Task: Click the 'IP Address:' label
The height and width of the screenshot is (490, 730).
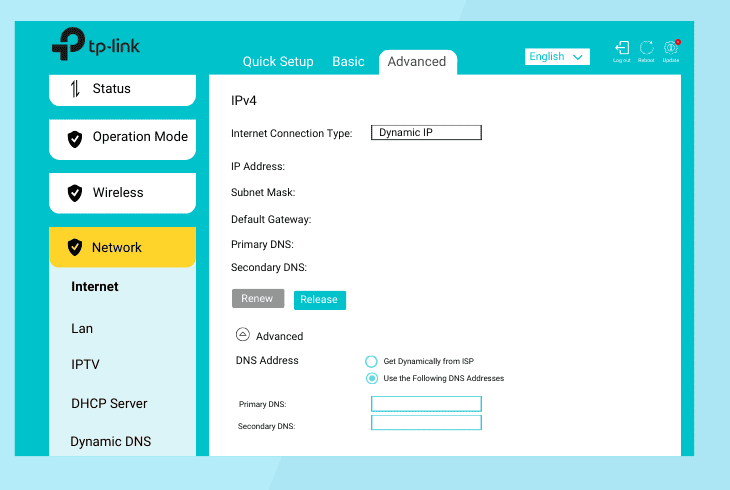Action: (258, 166)
